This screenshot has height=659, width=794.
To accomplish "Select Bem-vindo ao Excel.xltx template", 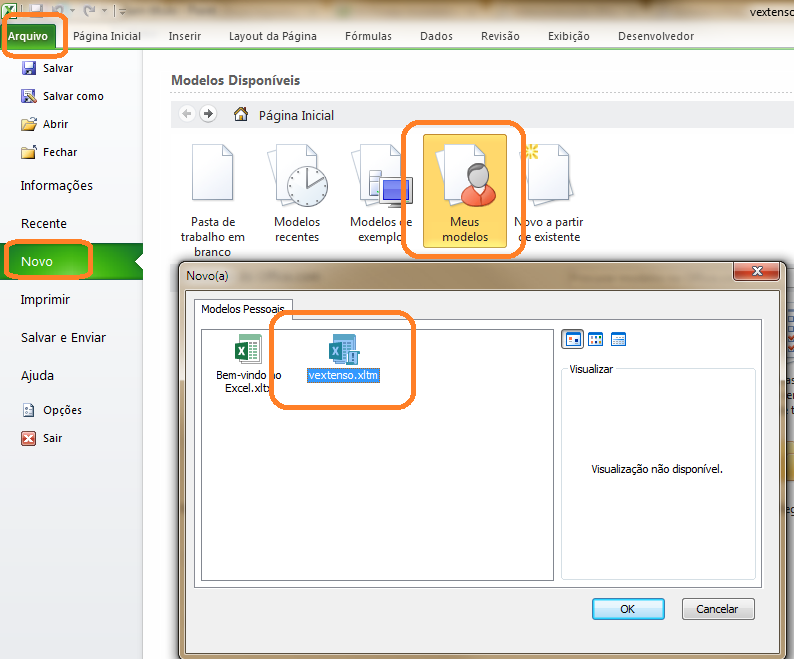I will tap(248, 364).
